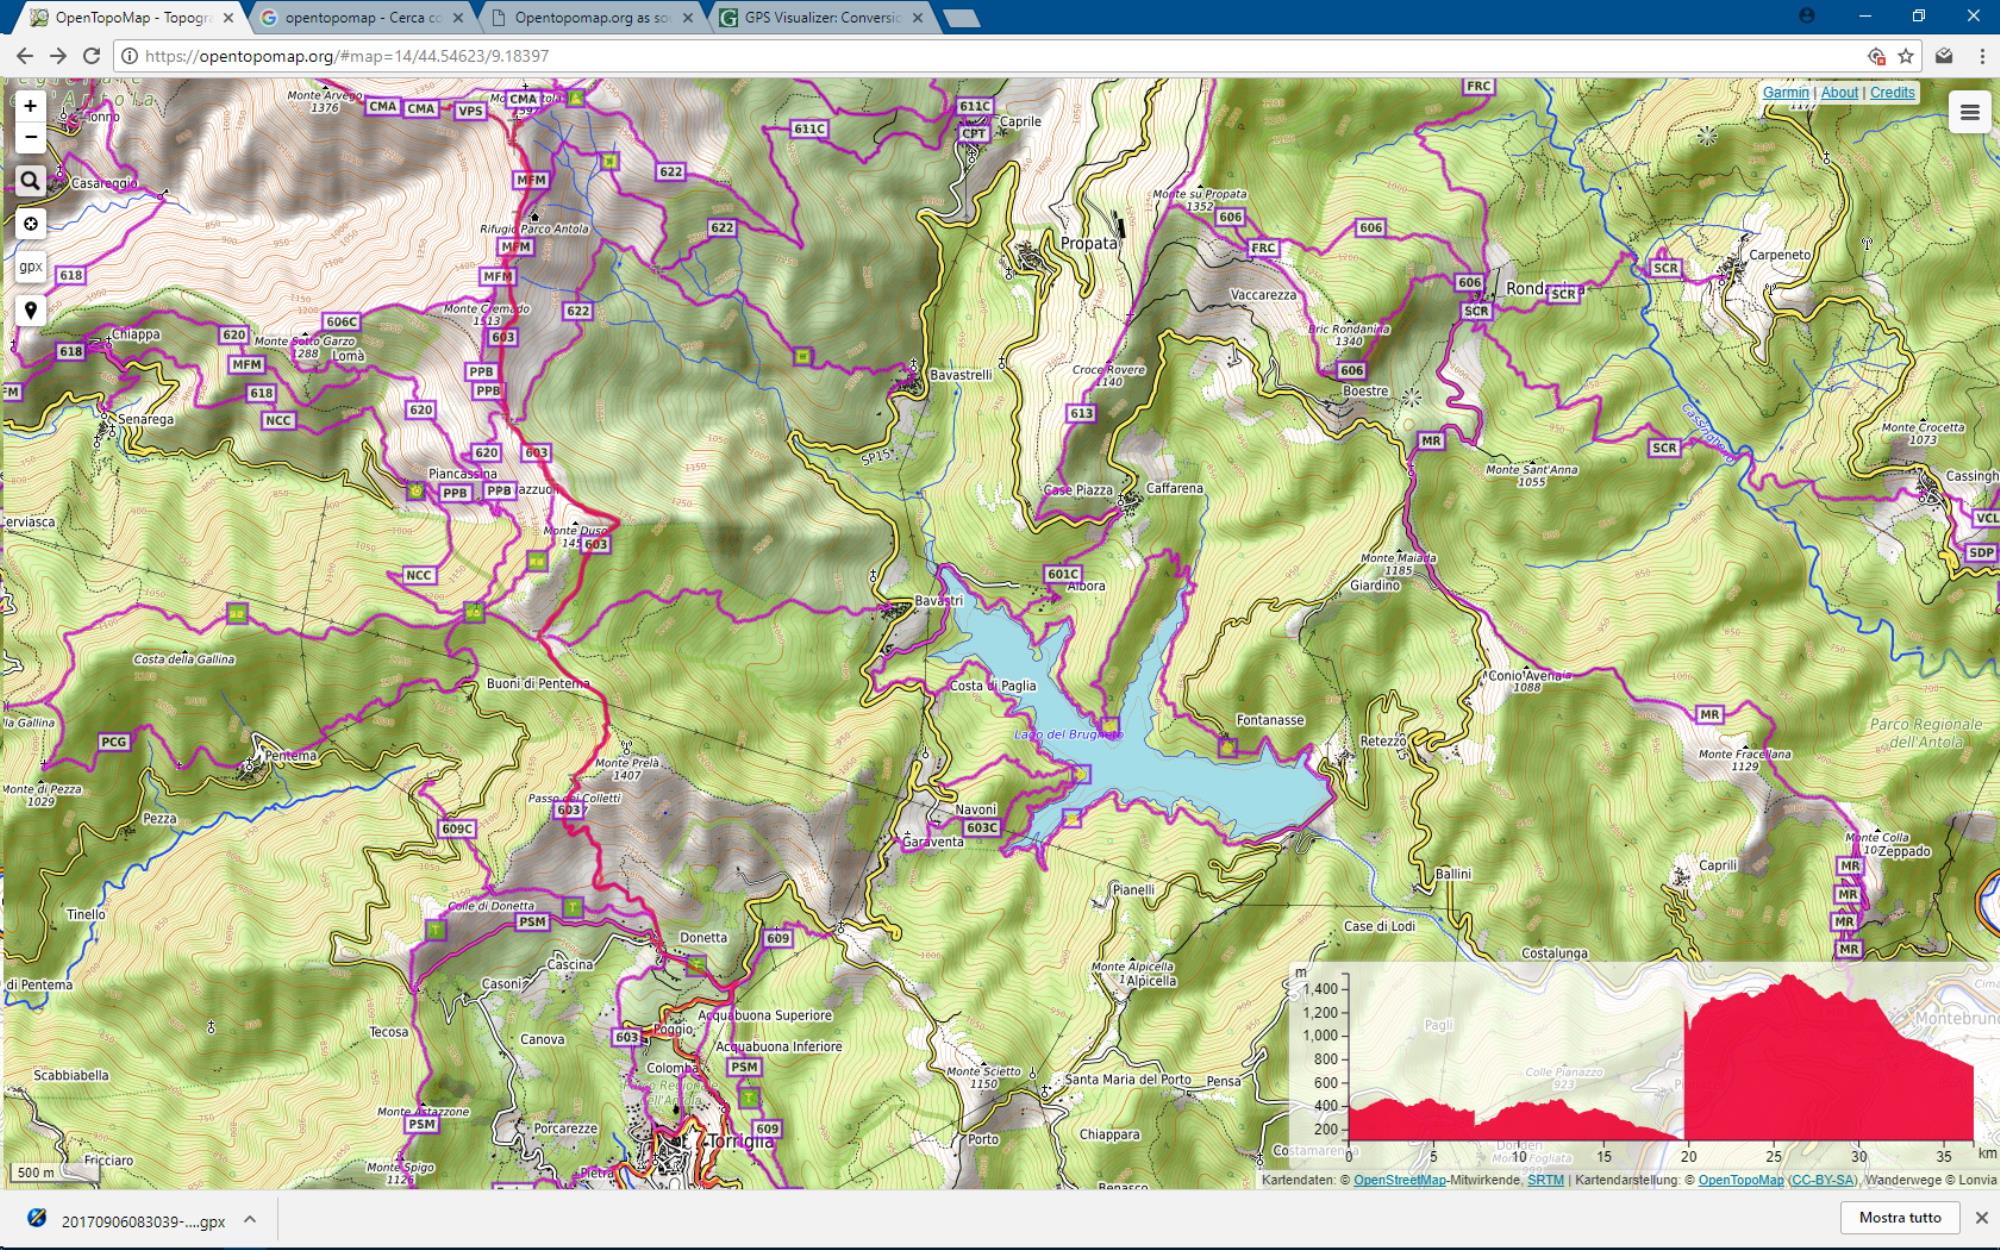2000x1250 pixels.
Task: Open the About link
Action: point(1839,92)
